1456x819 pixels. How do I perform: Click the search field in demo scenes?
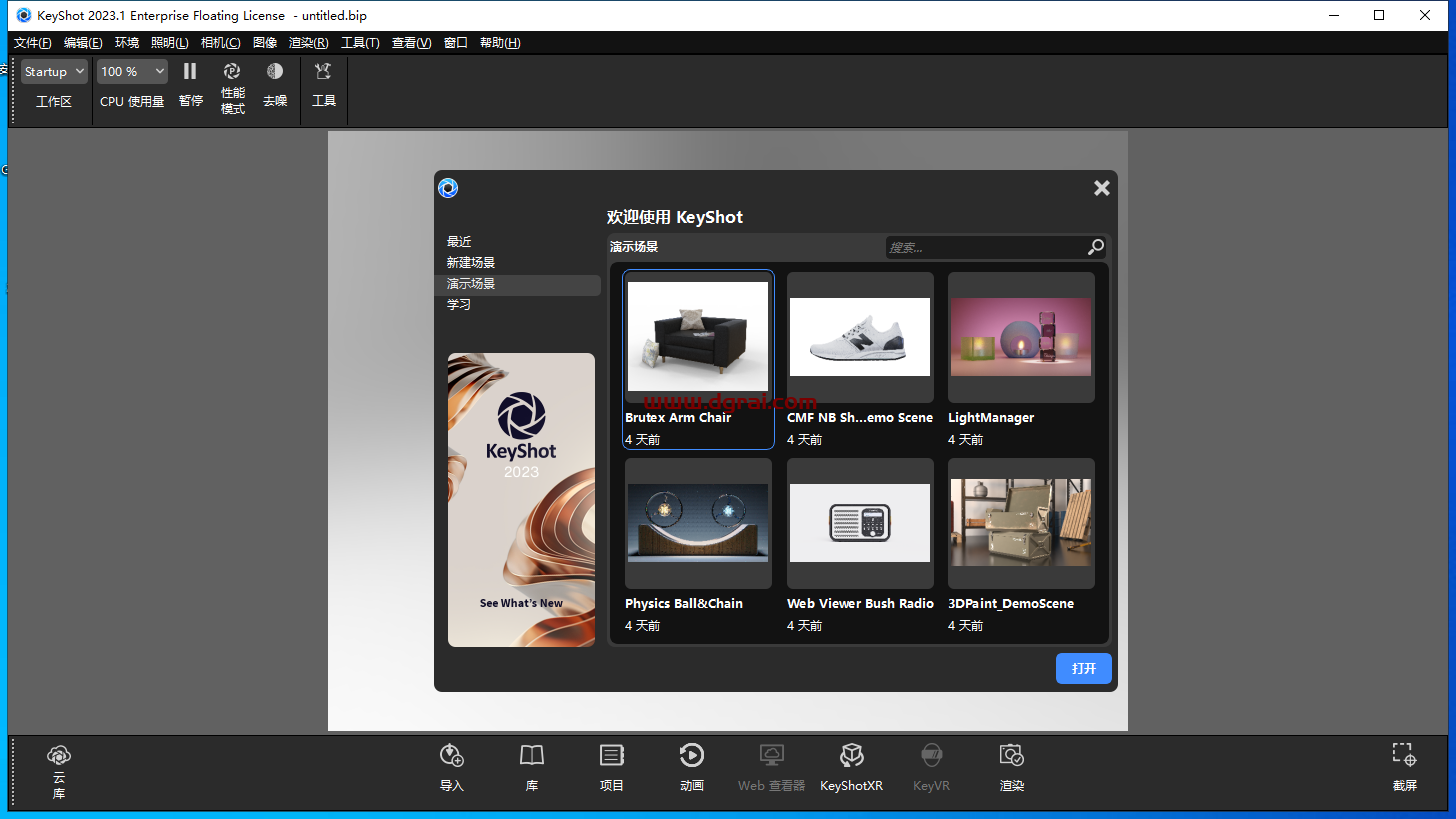[x=985, y=247]
